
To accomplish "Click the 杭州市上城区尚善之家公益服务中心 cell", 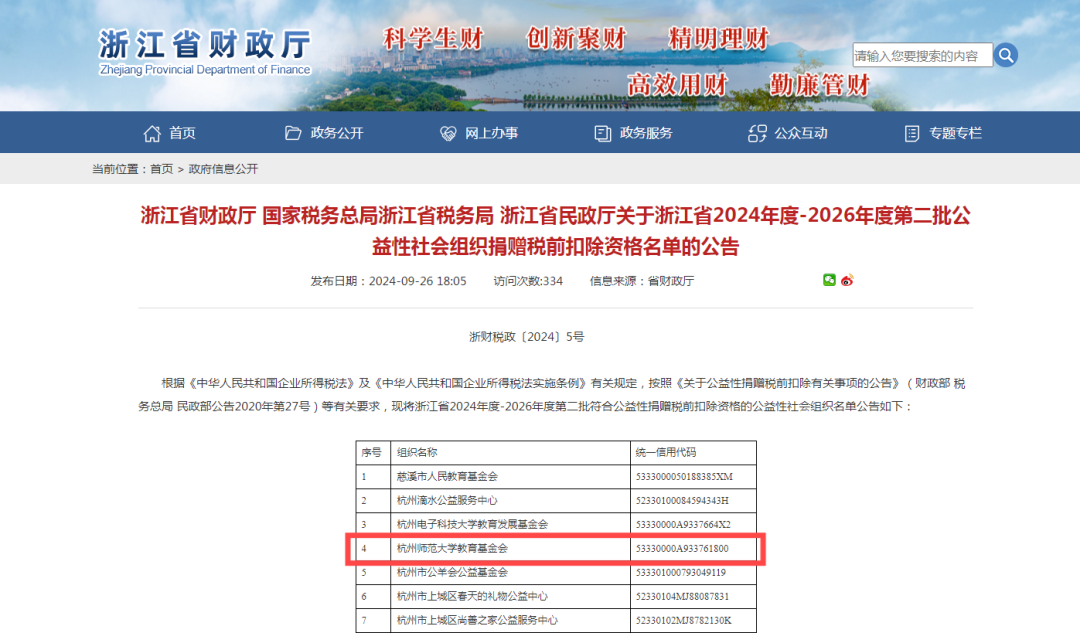I will 510,620.
